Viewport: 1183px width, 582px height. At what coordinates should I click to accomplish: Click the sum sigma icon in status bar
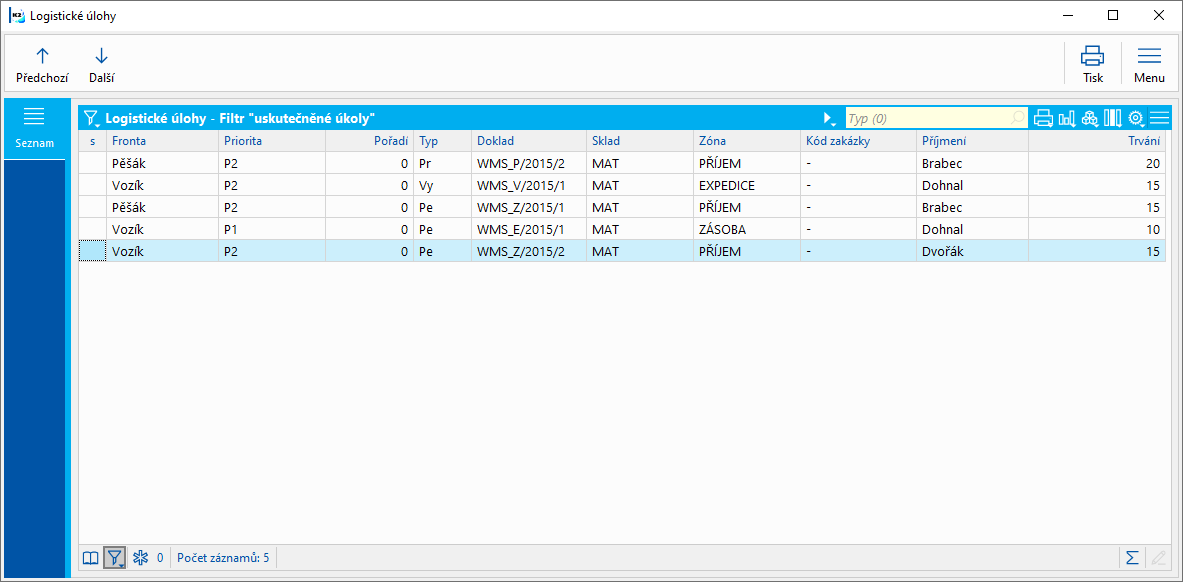(1132, 558)
